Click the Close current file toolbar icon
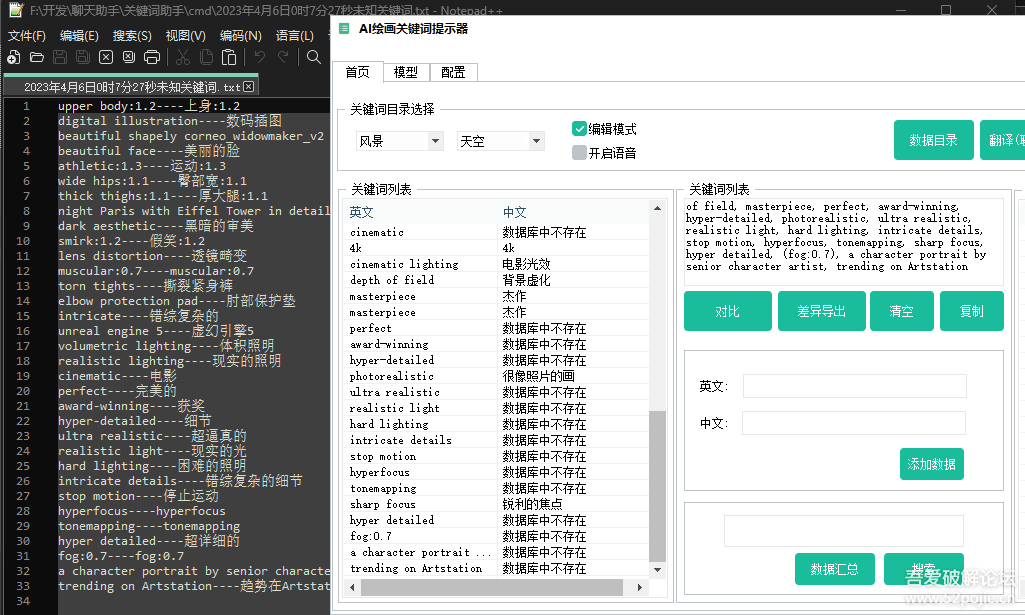The width and height of the screenshot is (1025, 615). pyautogui.click(x=107, y=57)
